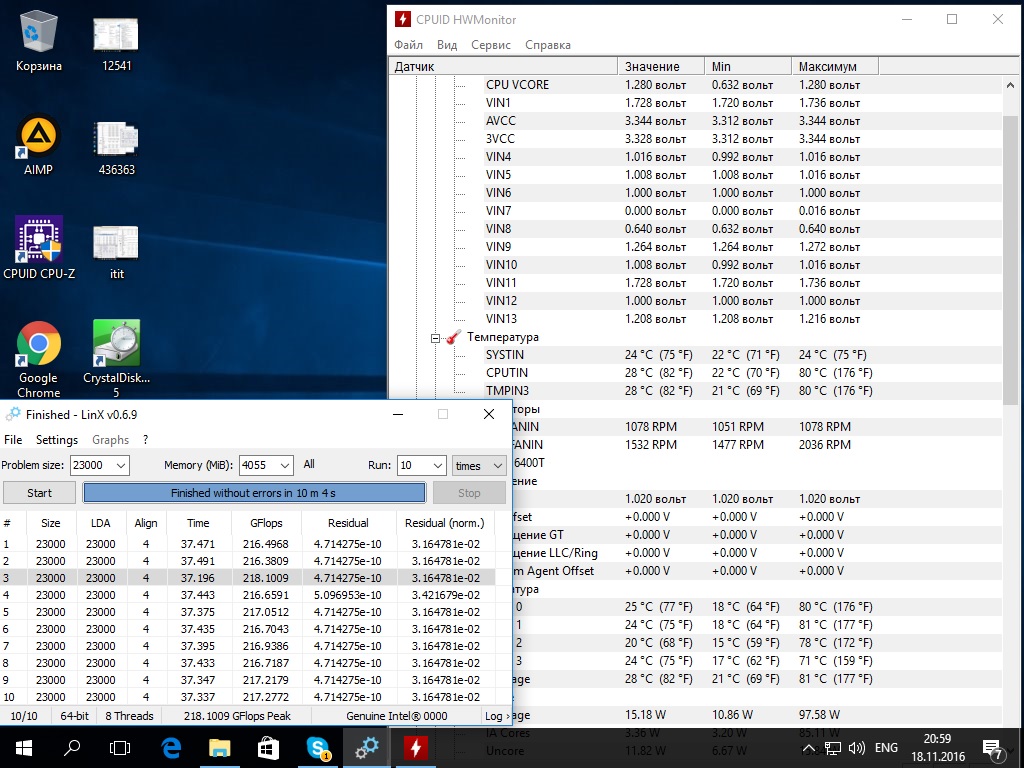Expand the Memory (MiB) dropdown
This screenshot has height=768, width=1024.
285,466
